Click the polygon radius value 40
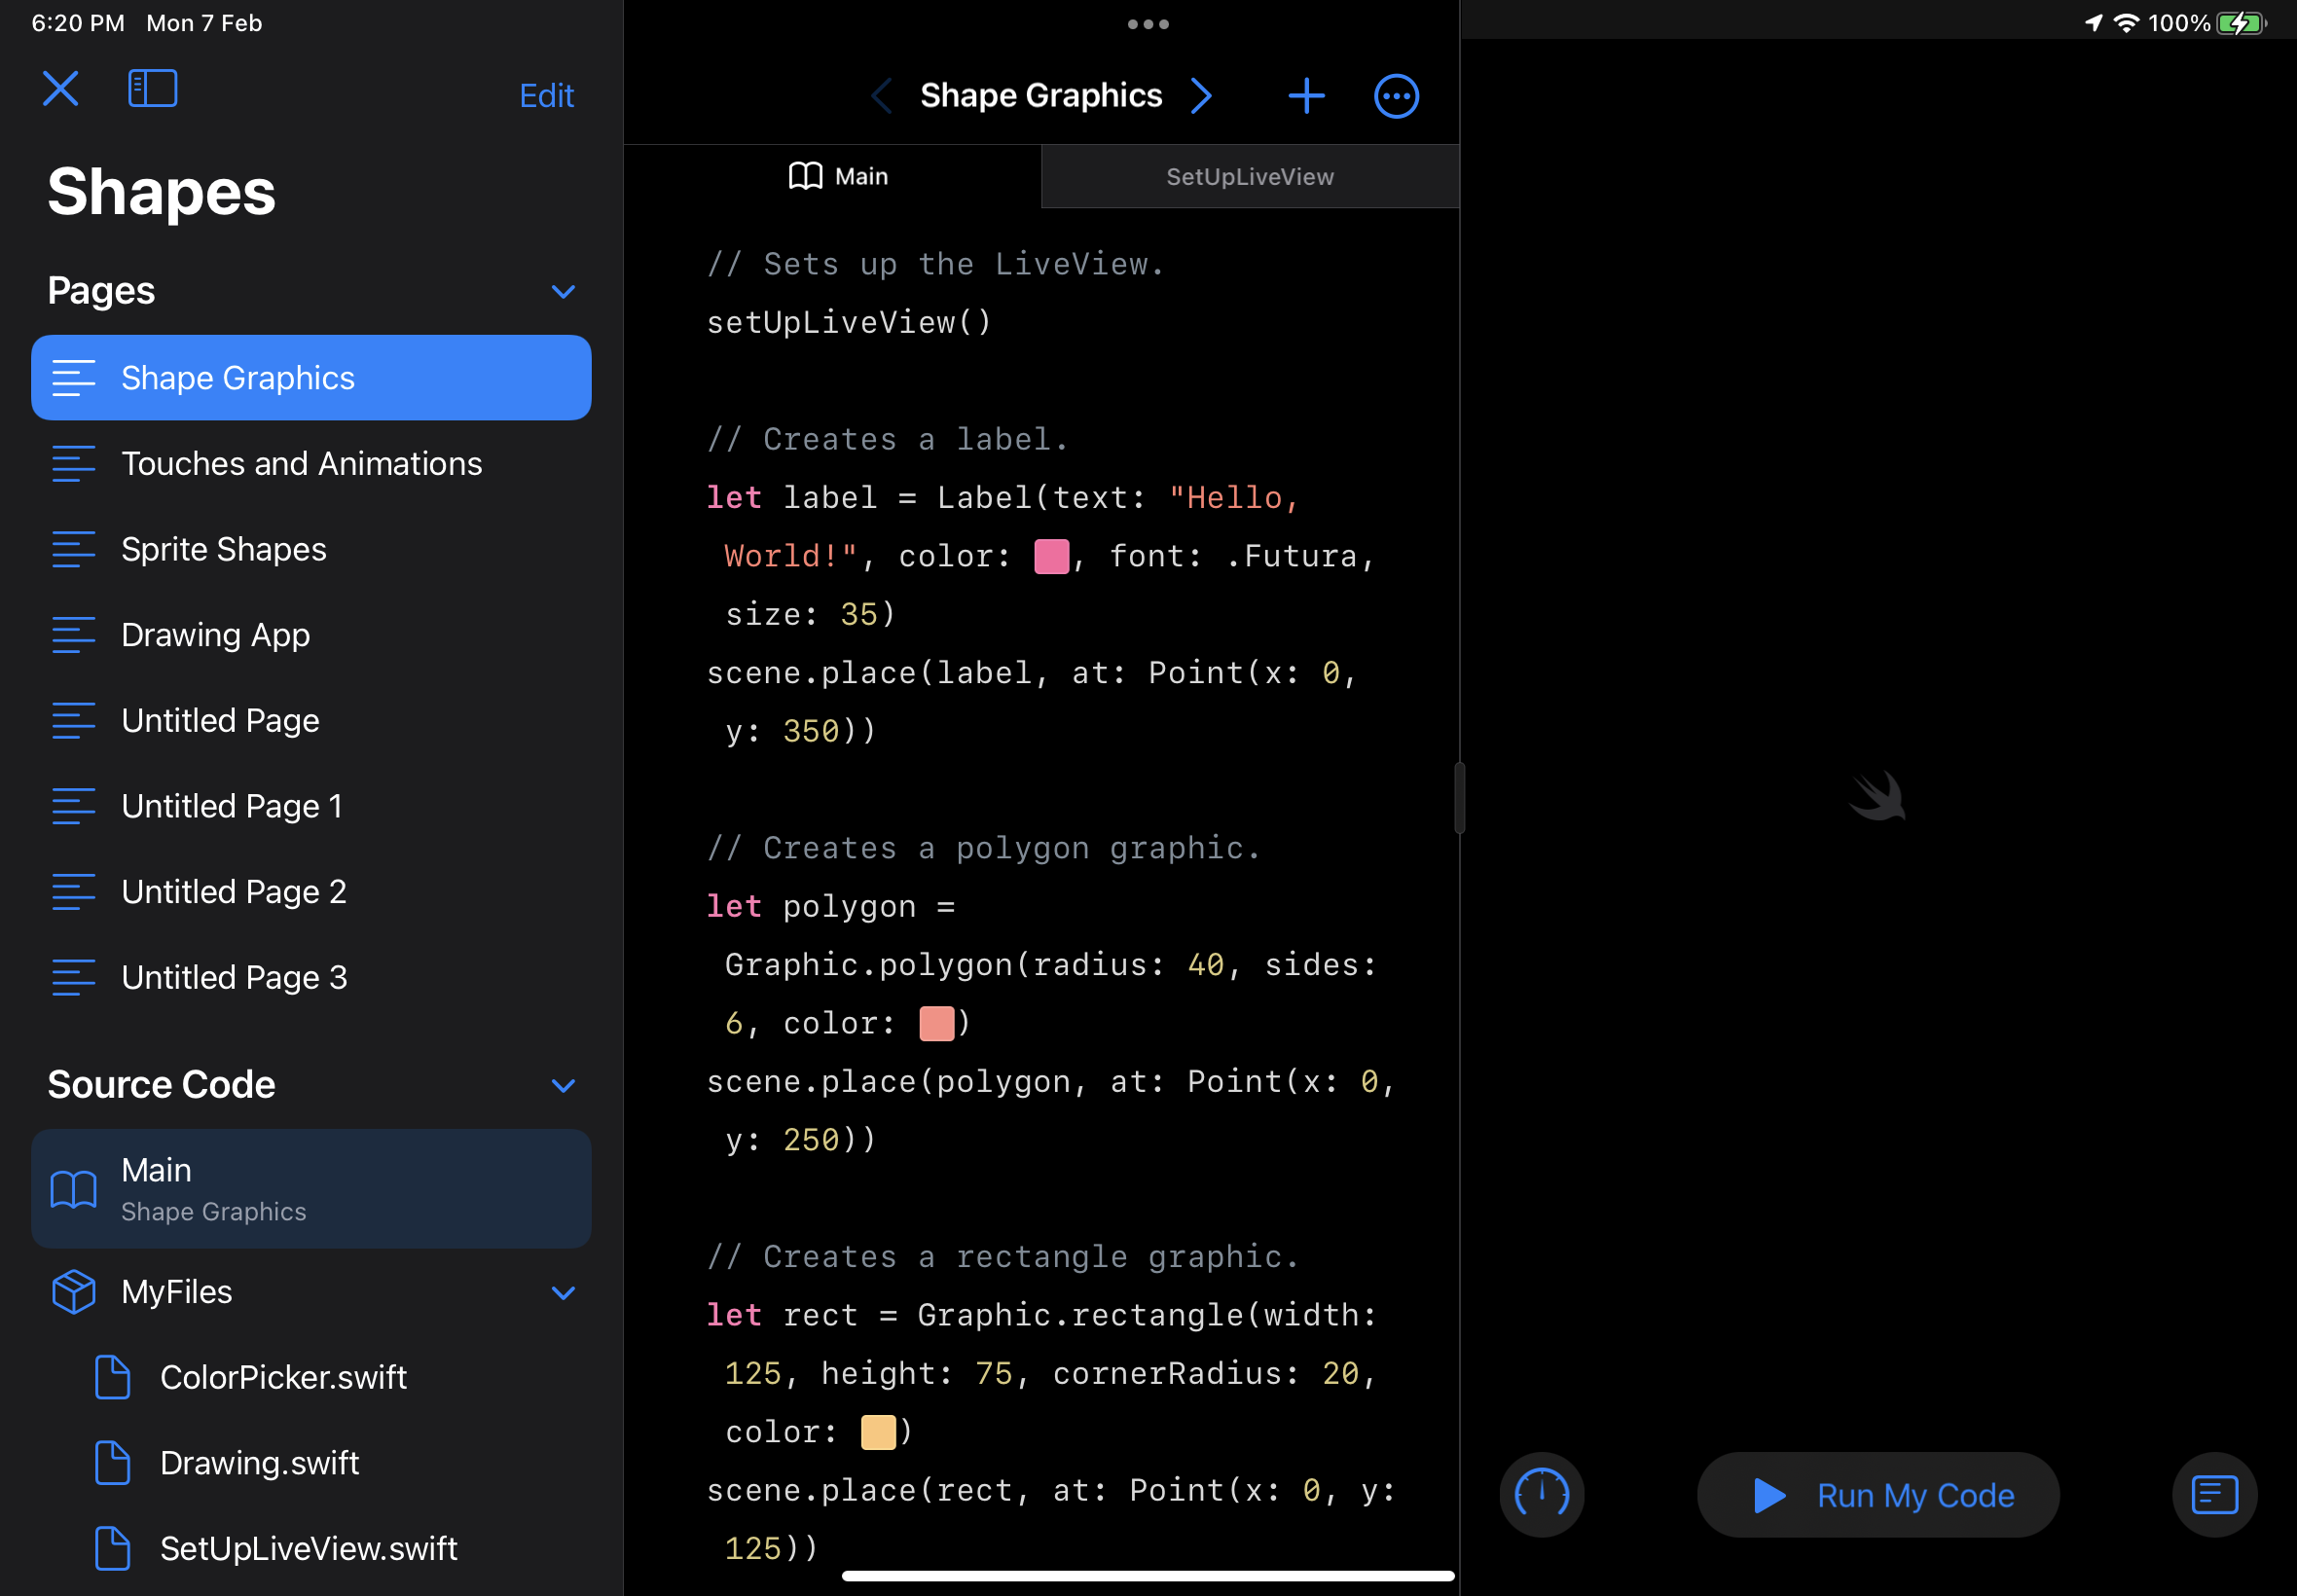This screenshot has width=2297, height=1596. pyautogui.click(x=1206, y=966)
